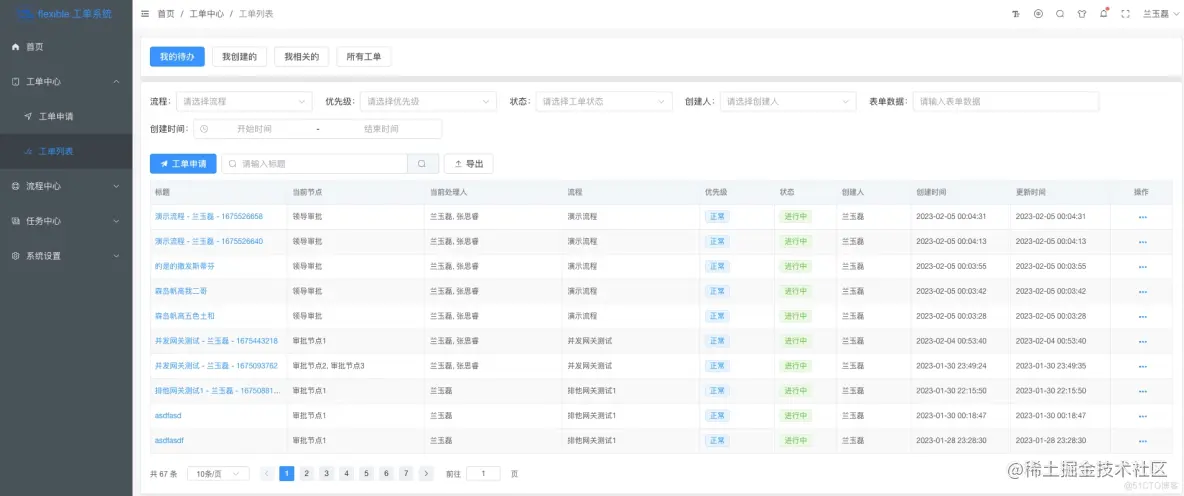Go to page 5 in pagination
This screenshot has height=496, width=1184.
366,473
